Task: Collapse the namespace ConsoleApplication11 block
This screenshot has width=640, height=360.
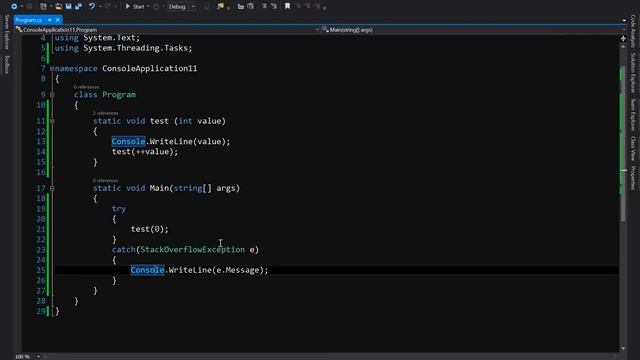Action: point(52,69)
